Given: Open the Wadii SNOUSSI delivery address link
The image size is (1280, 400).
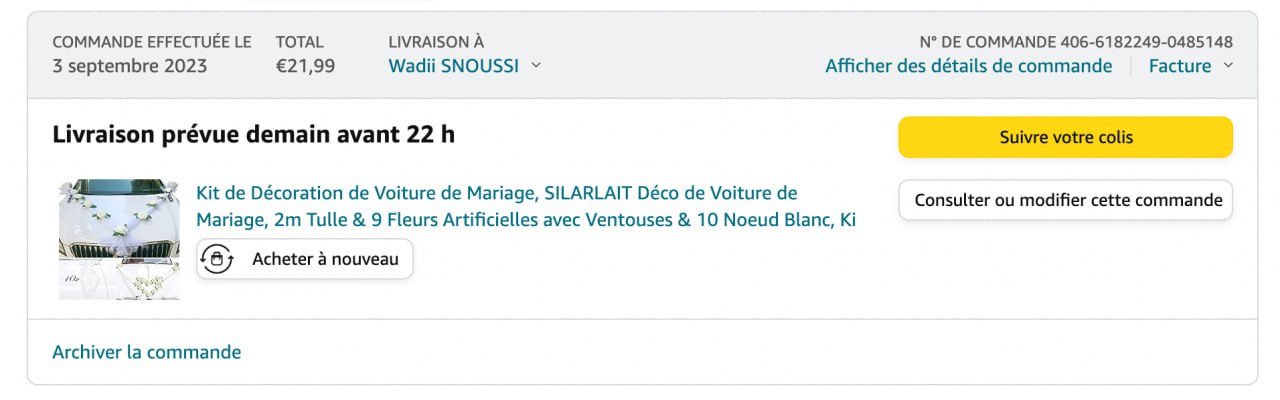Looking at the screenshot, I should (x=453, y=66).
